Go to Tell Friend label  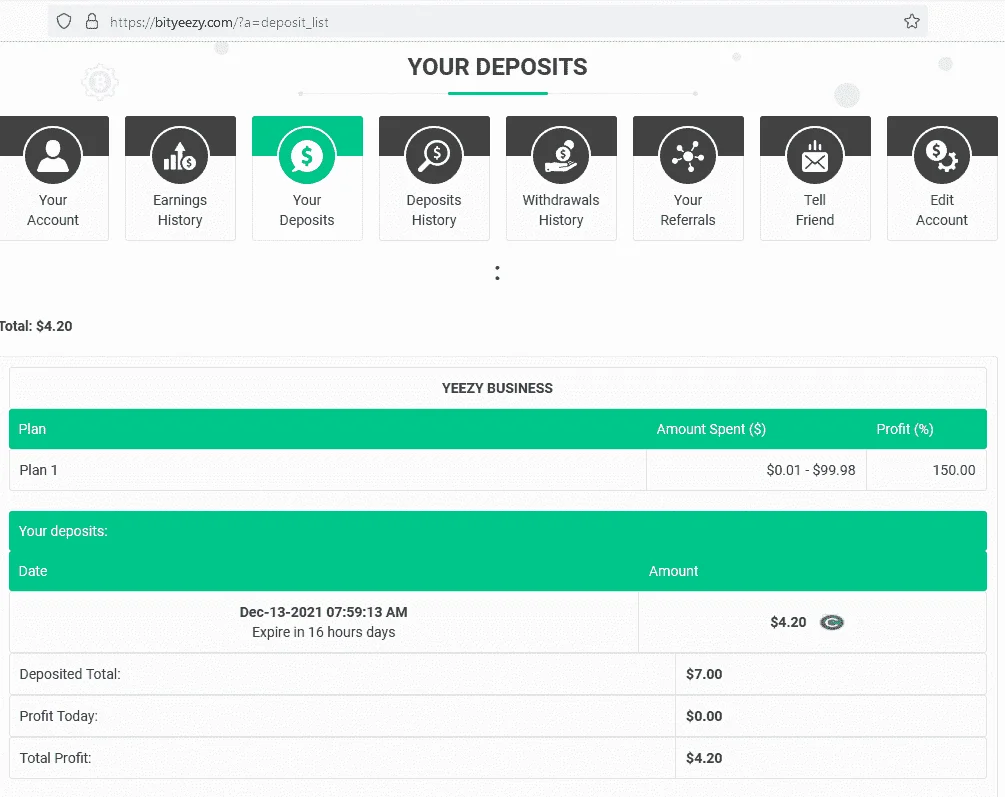click(x=815, y=210)
